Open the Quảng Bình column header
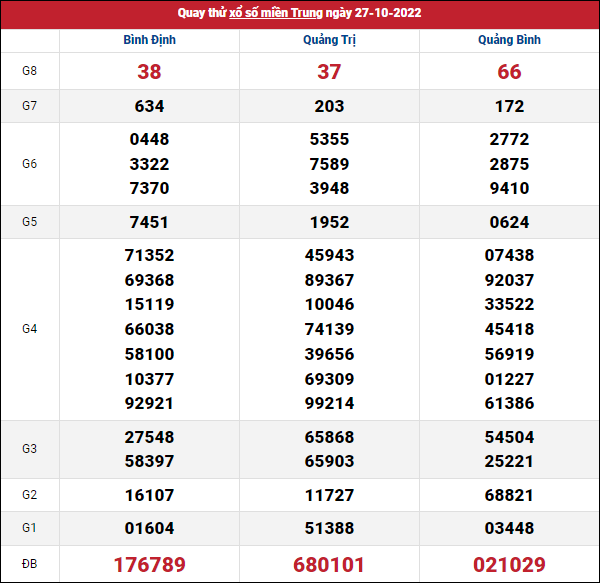Viewport: 600px width, 583px height. coord(509,40)
